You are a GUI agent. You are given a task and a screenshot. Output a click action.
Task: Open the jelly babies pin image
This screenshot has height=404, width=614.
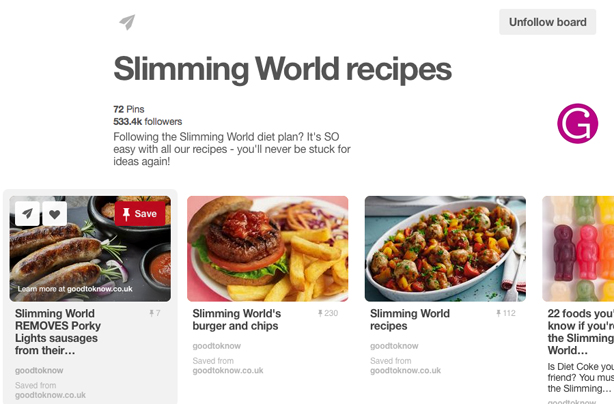coord(578,249)
